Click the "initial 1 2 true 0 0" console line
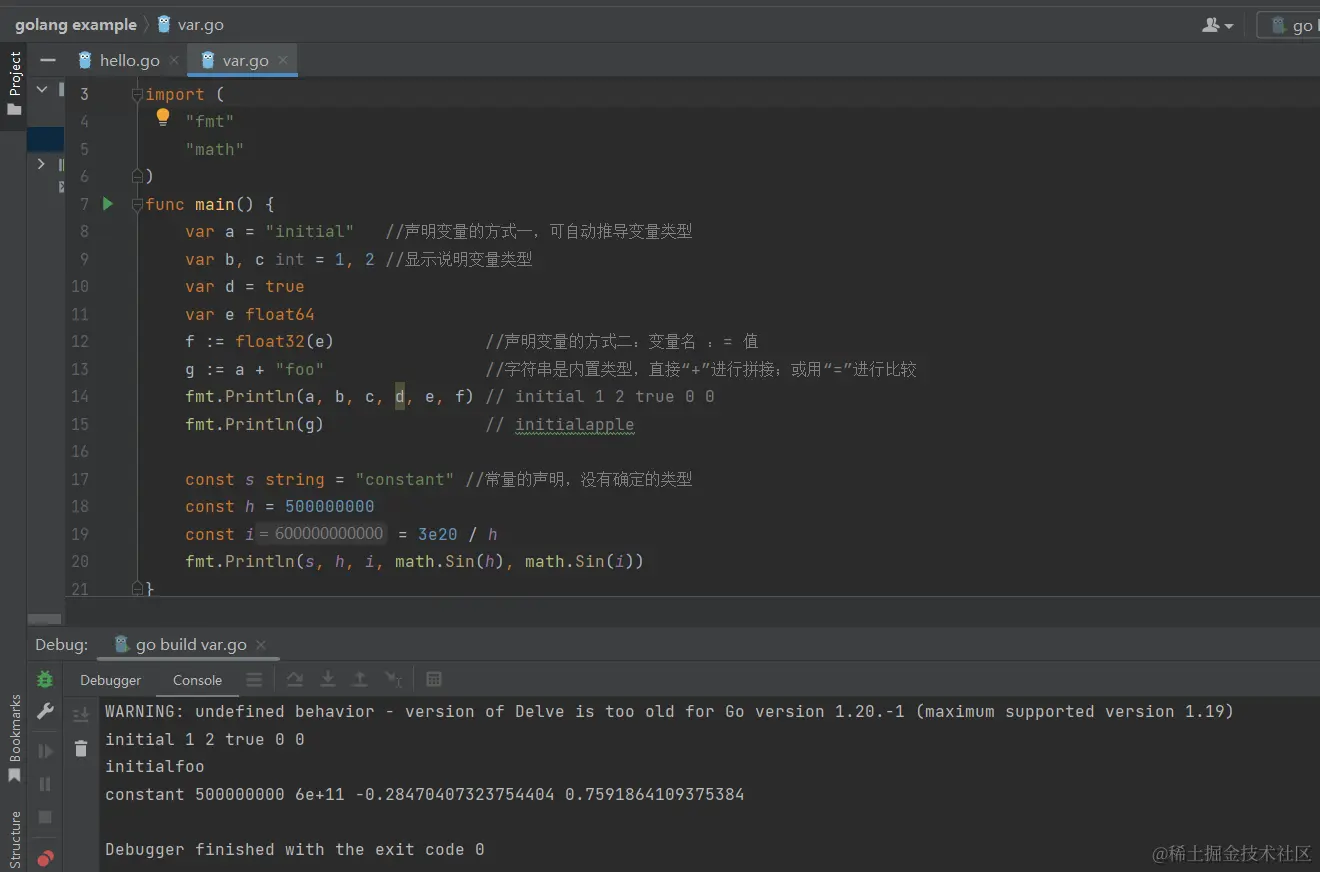The image size is (1320, 872). point(205,739)
